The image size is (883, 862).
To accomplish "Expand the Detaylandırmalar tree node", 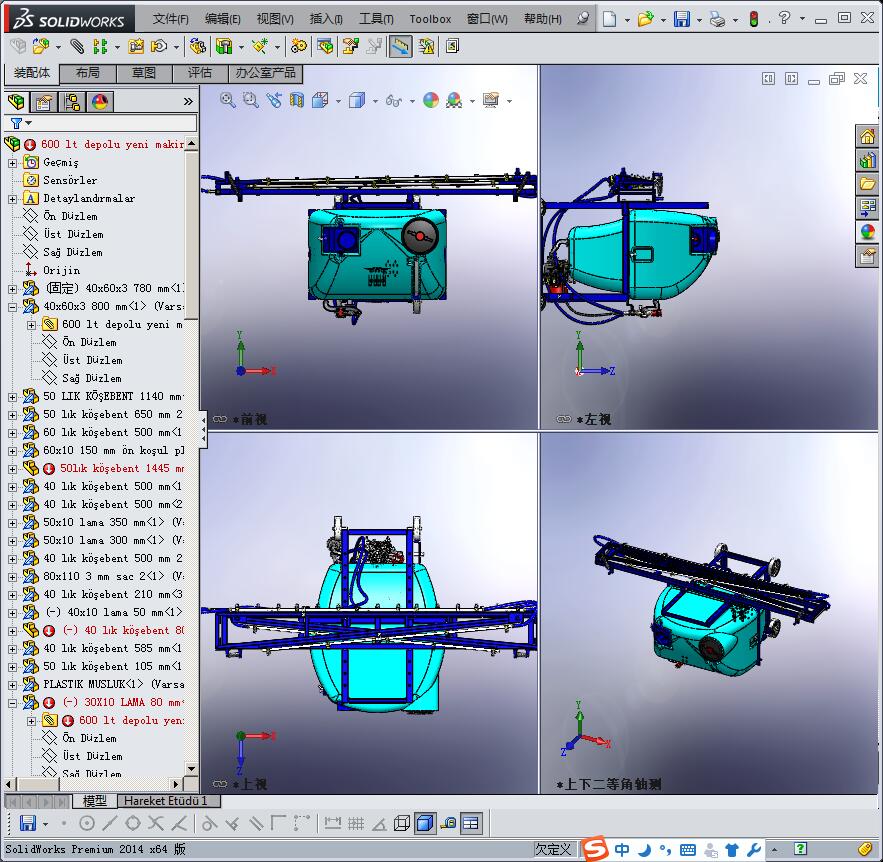I will [12, 199].
